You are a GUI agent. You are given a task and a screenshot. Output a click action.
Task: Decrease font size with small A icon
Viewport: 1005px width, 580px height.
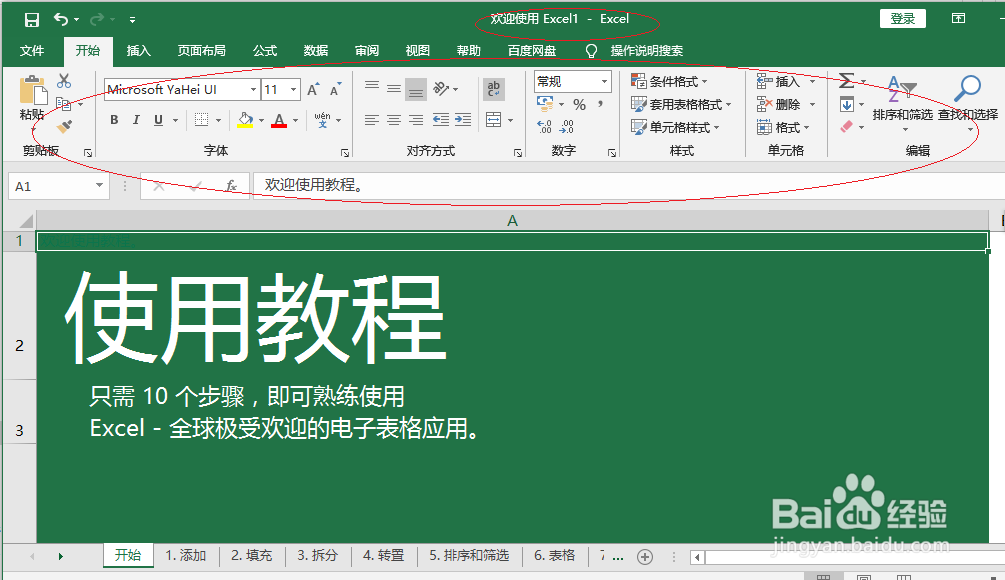point(335,90)
